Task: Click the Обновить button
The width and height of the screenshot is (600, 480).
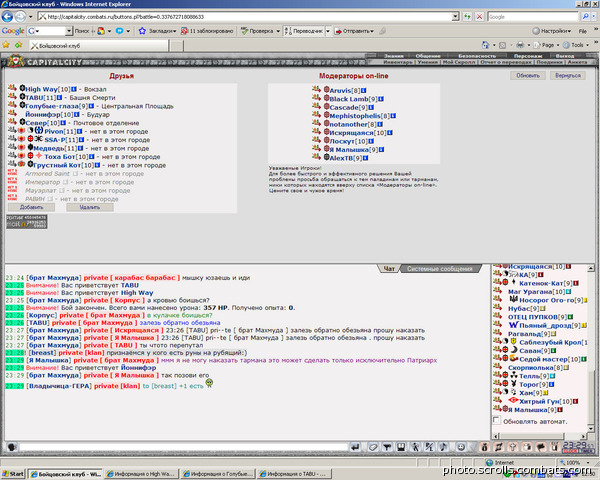Action: tap(528, 75)
